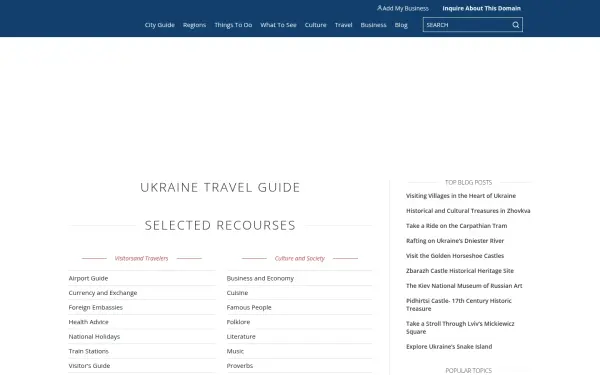Open Health Advice link

(x=88, y=322)
